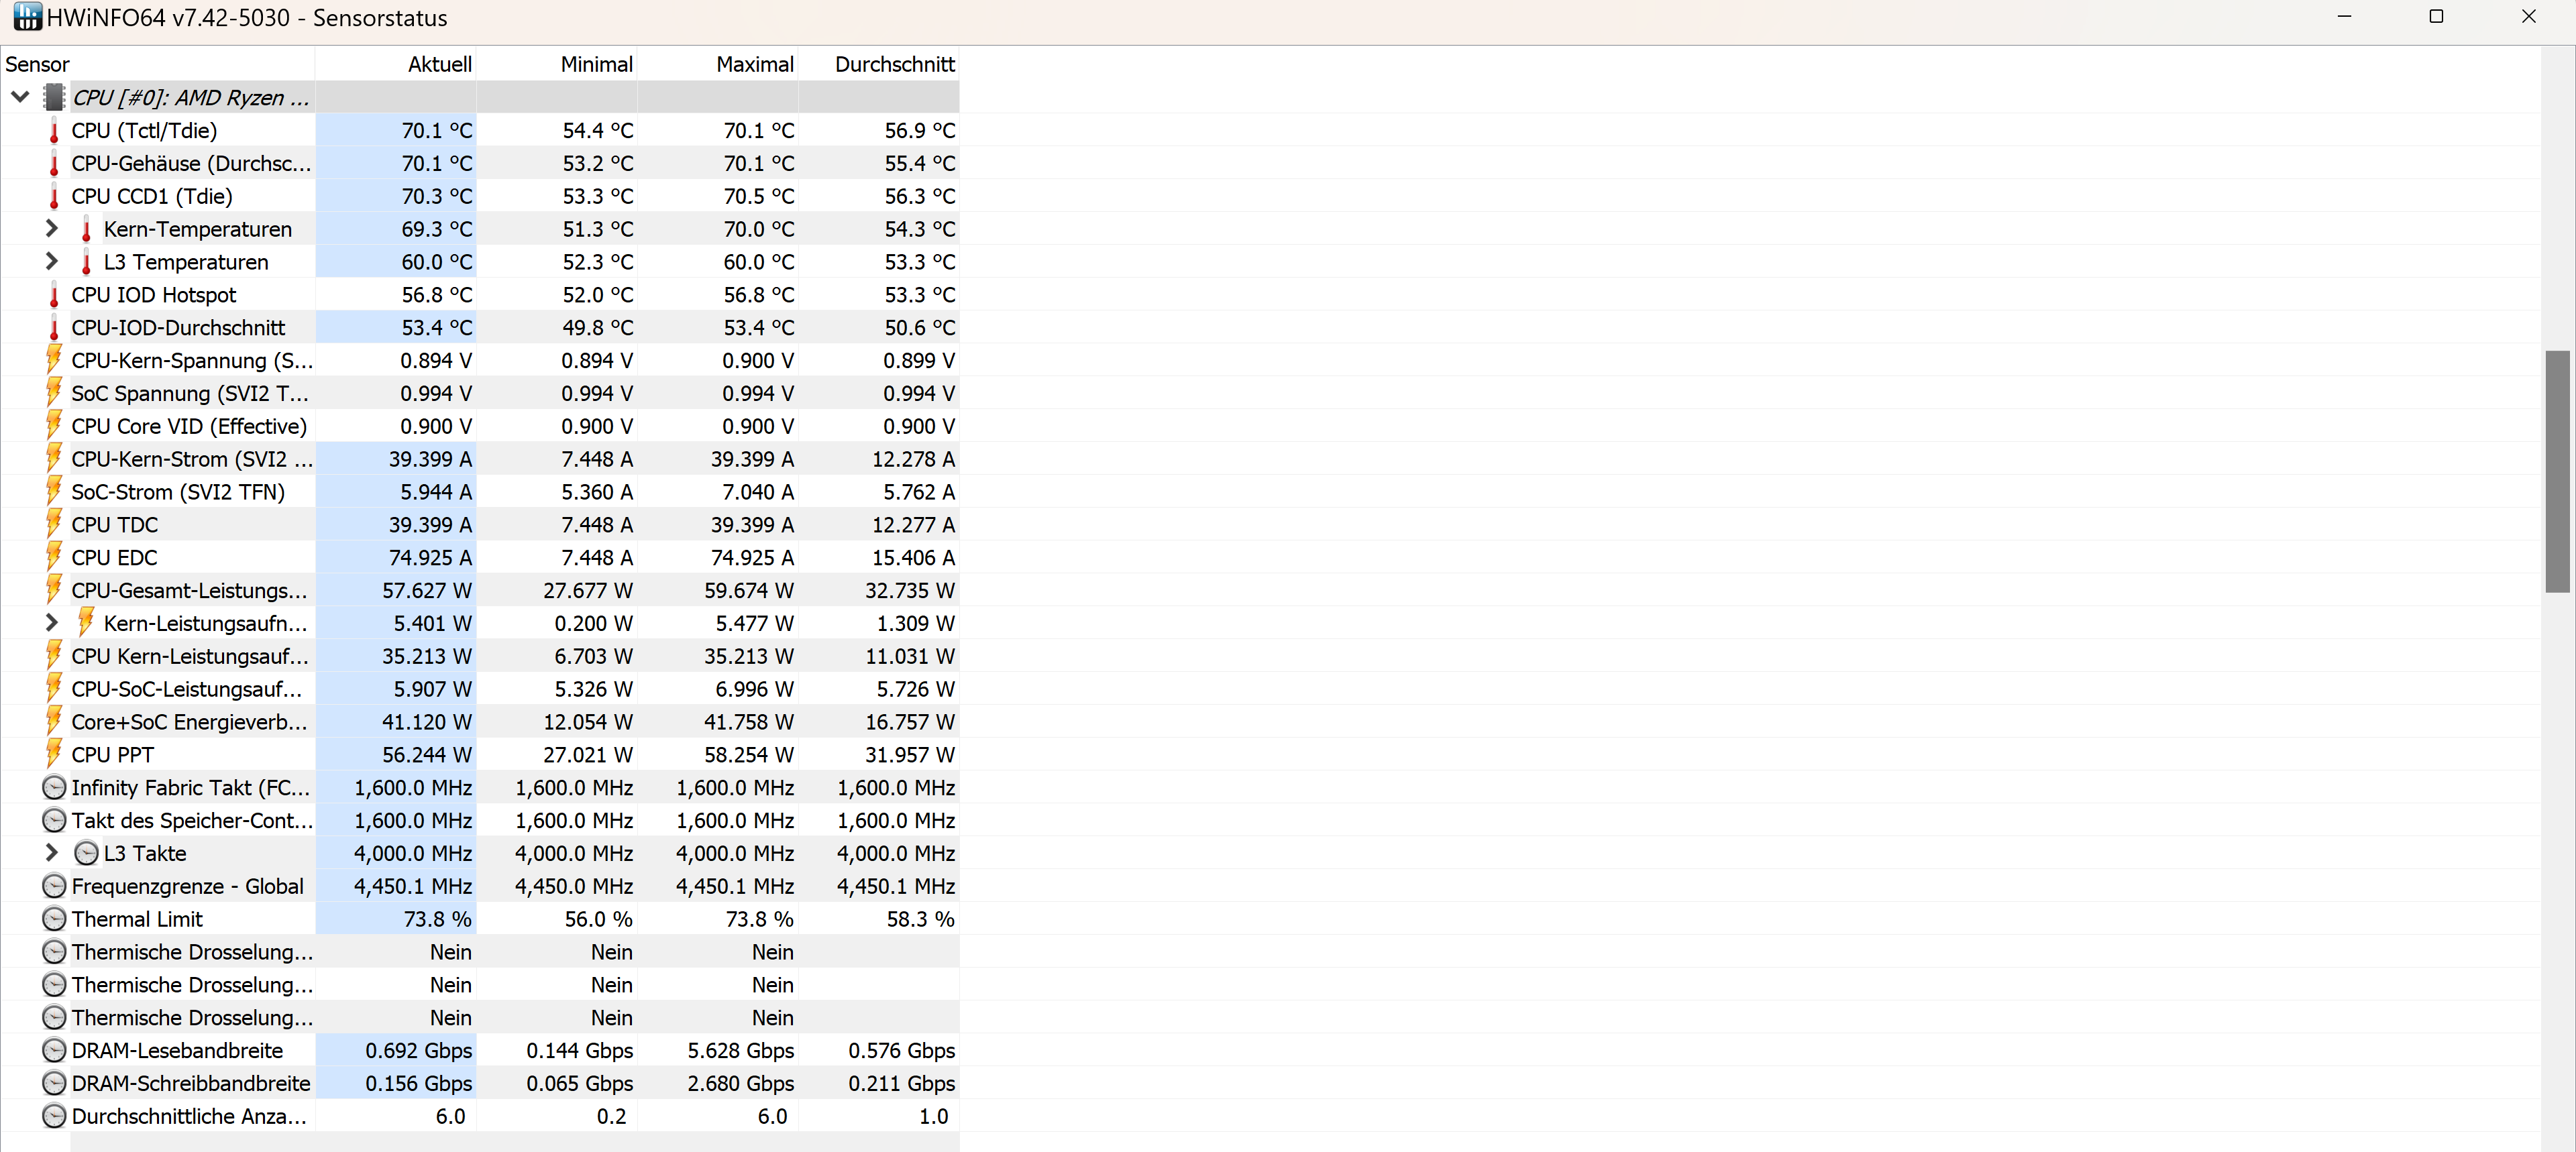Click the clock icon beside Infinity Fabric Takt
The width and height of the screenshot is (2576, 1152).
click(x=54, y=787)
